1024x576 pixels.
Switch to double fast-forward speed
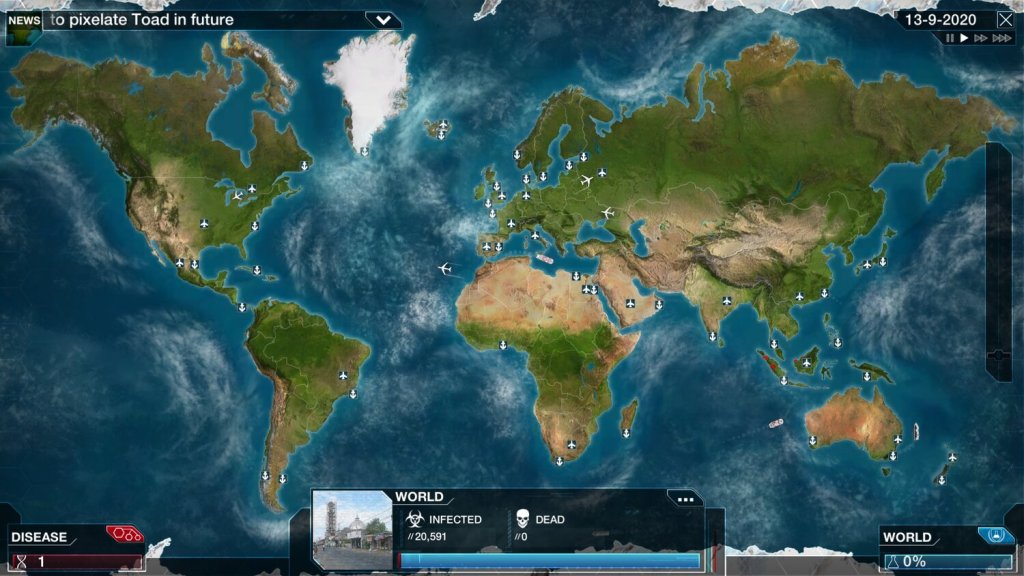981,38
